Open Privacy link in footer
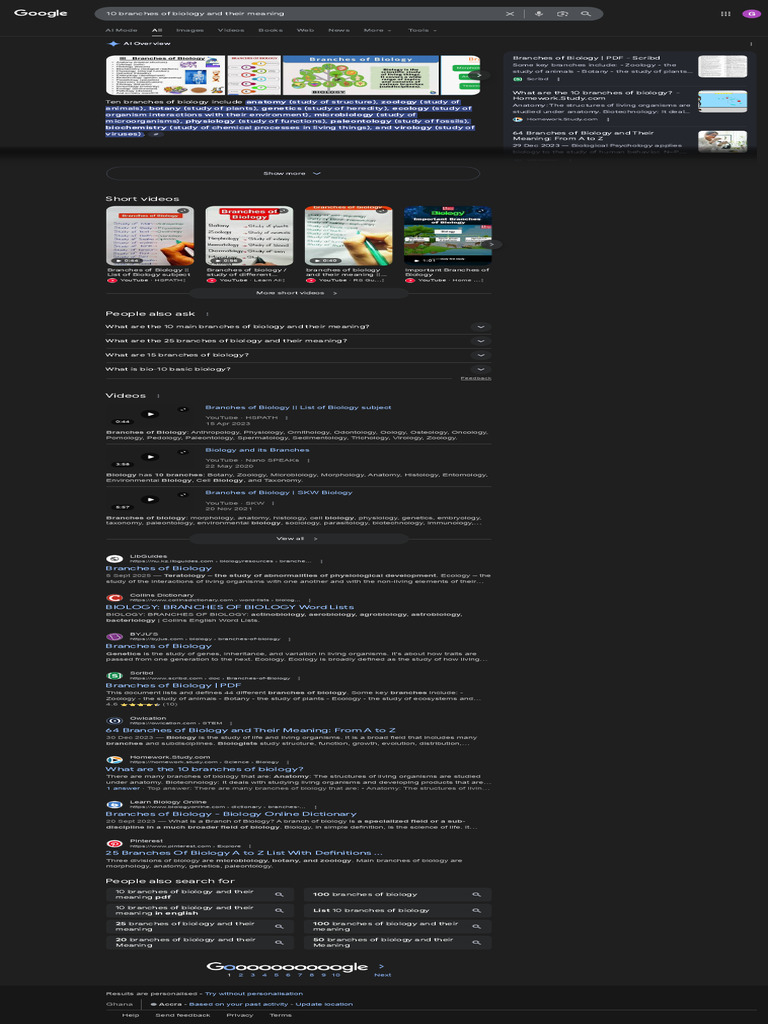Screen dimensions: 768x1024 coord(240,1016)
